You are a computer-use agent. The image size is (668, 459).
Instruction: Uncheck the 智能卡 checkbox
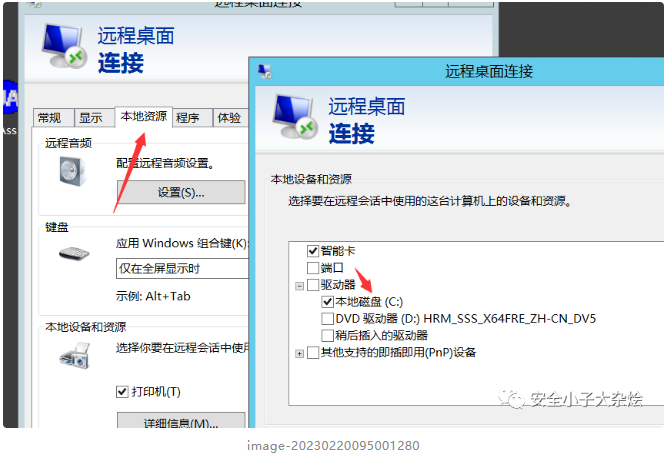tap(313, 251)
